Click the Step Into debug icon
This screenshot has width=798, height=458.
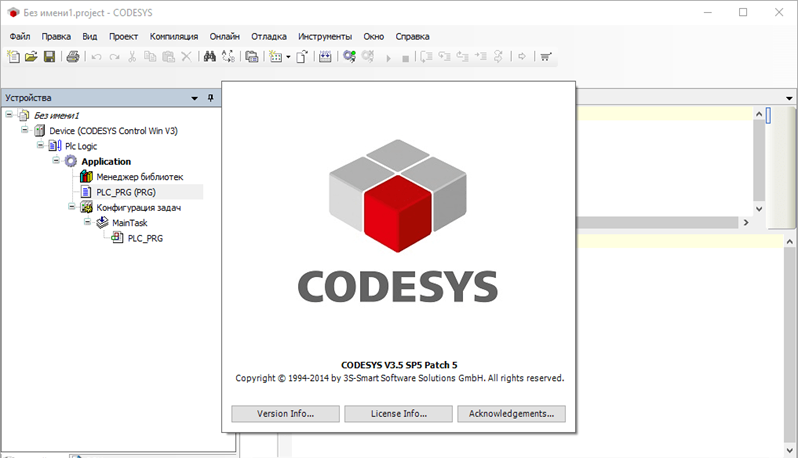(444, 56)
